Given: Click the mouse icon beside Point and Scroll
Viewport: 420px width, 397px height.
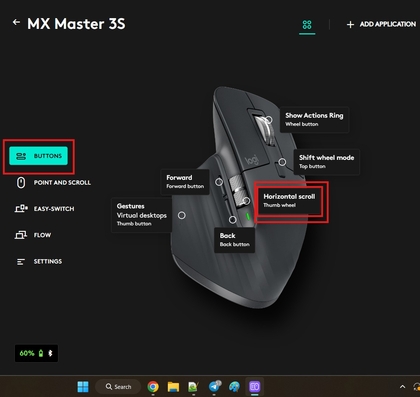Looking at the screenshot, I should point(21,183).
